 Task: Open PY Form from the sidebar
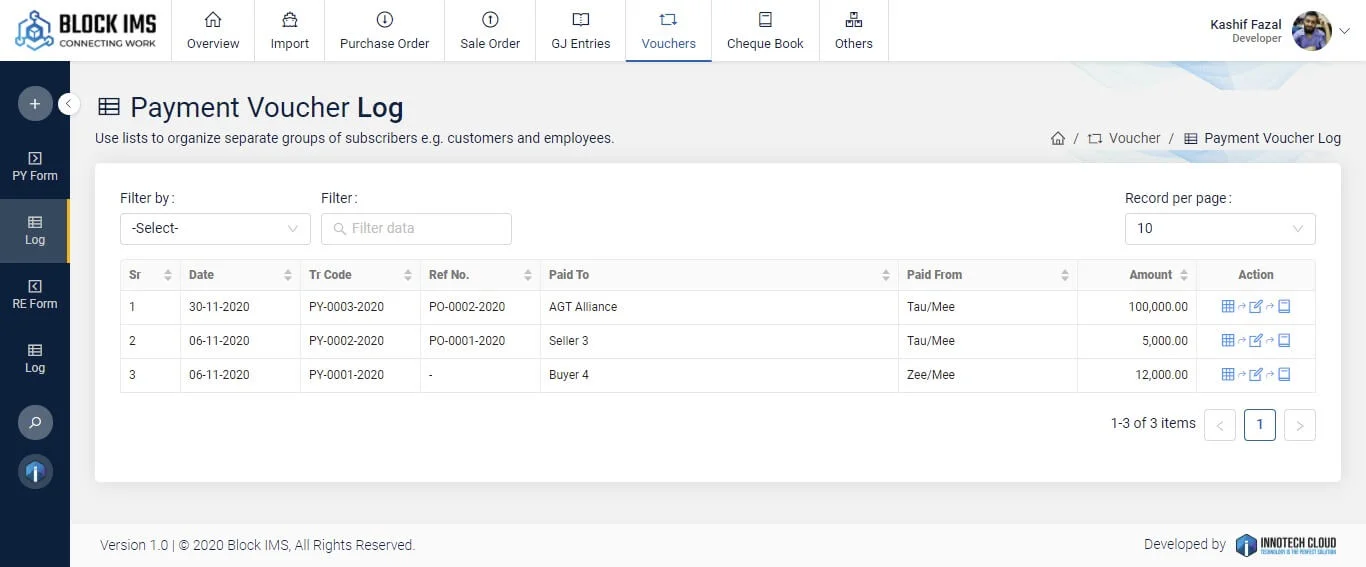click(x=35, y=166)
